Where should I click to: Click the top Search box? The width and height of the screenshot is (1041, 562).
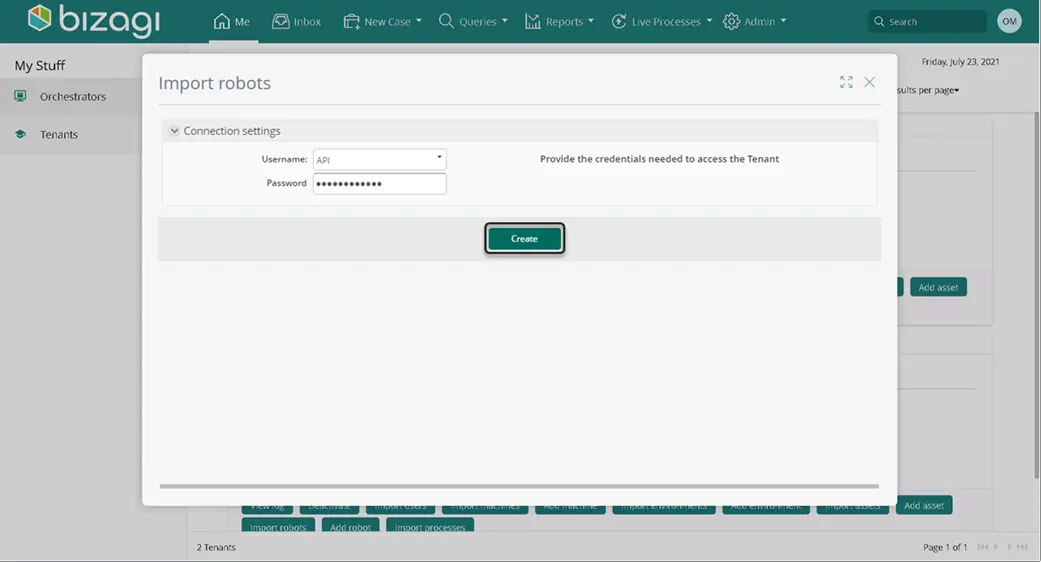pyautogui.click(x=927, y=21)
